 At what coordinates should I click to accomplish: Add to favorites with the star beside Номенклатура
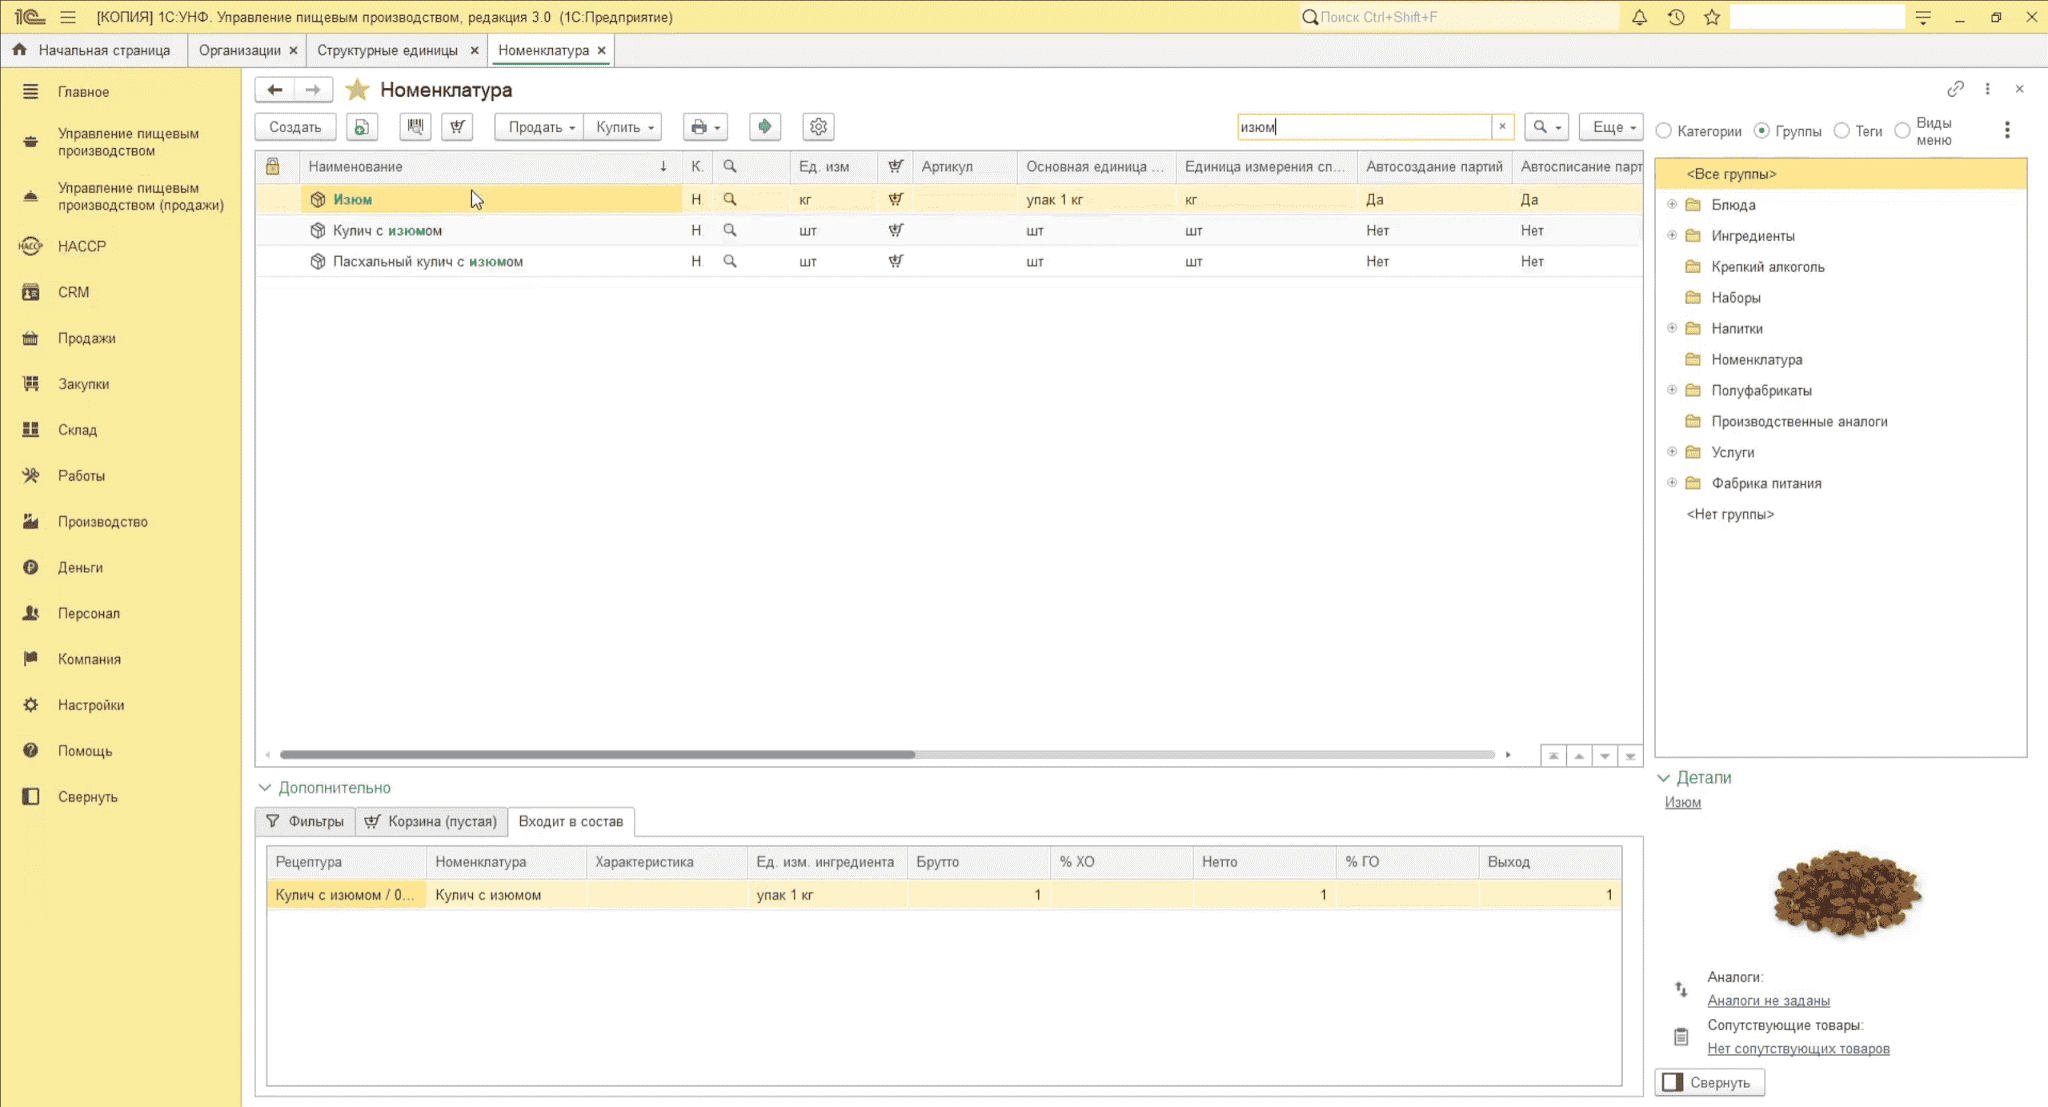(x=357, y=90)
